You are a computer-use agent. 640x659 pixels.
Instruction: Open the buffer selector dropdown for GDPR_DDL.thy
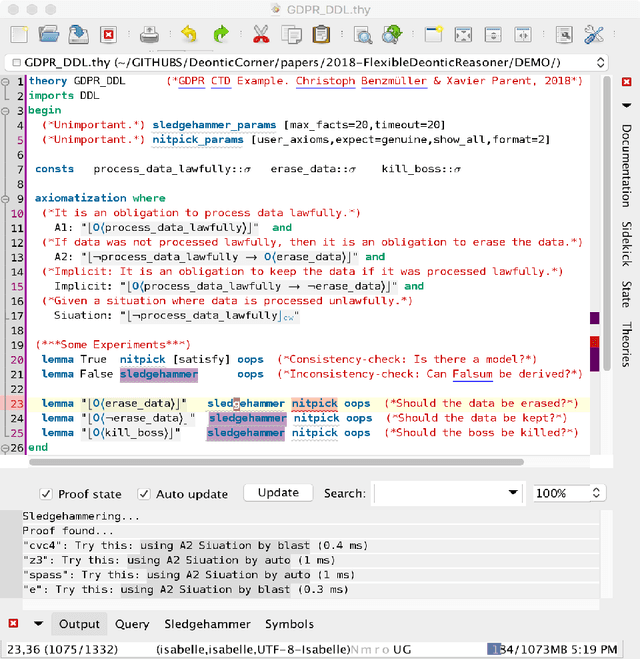point(598,61)
